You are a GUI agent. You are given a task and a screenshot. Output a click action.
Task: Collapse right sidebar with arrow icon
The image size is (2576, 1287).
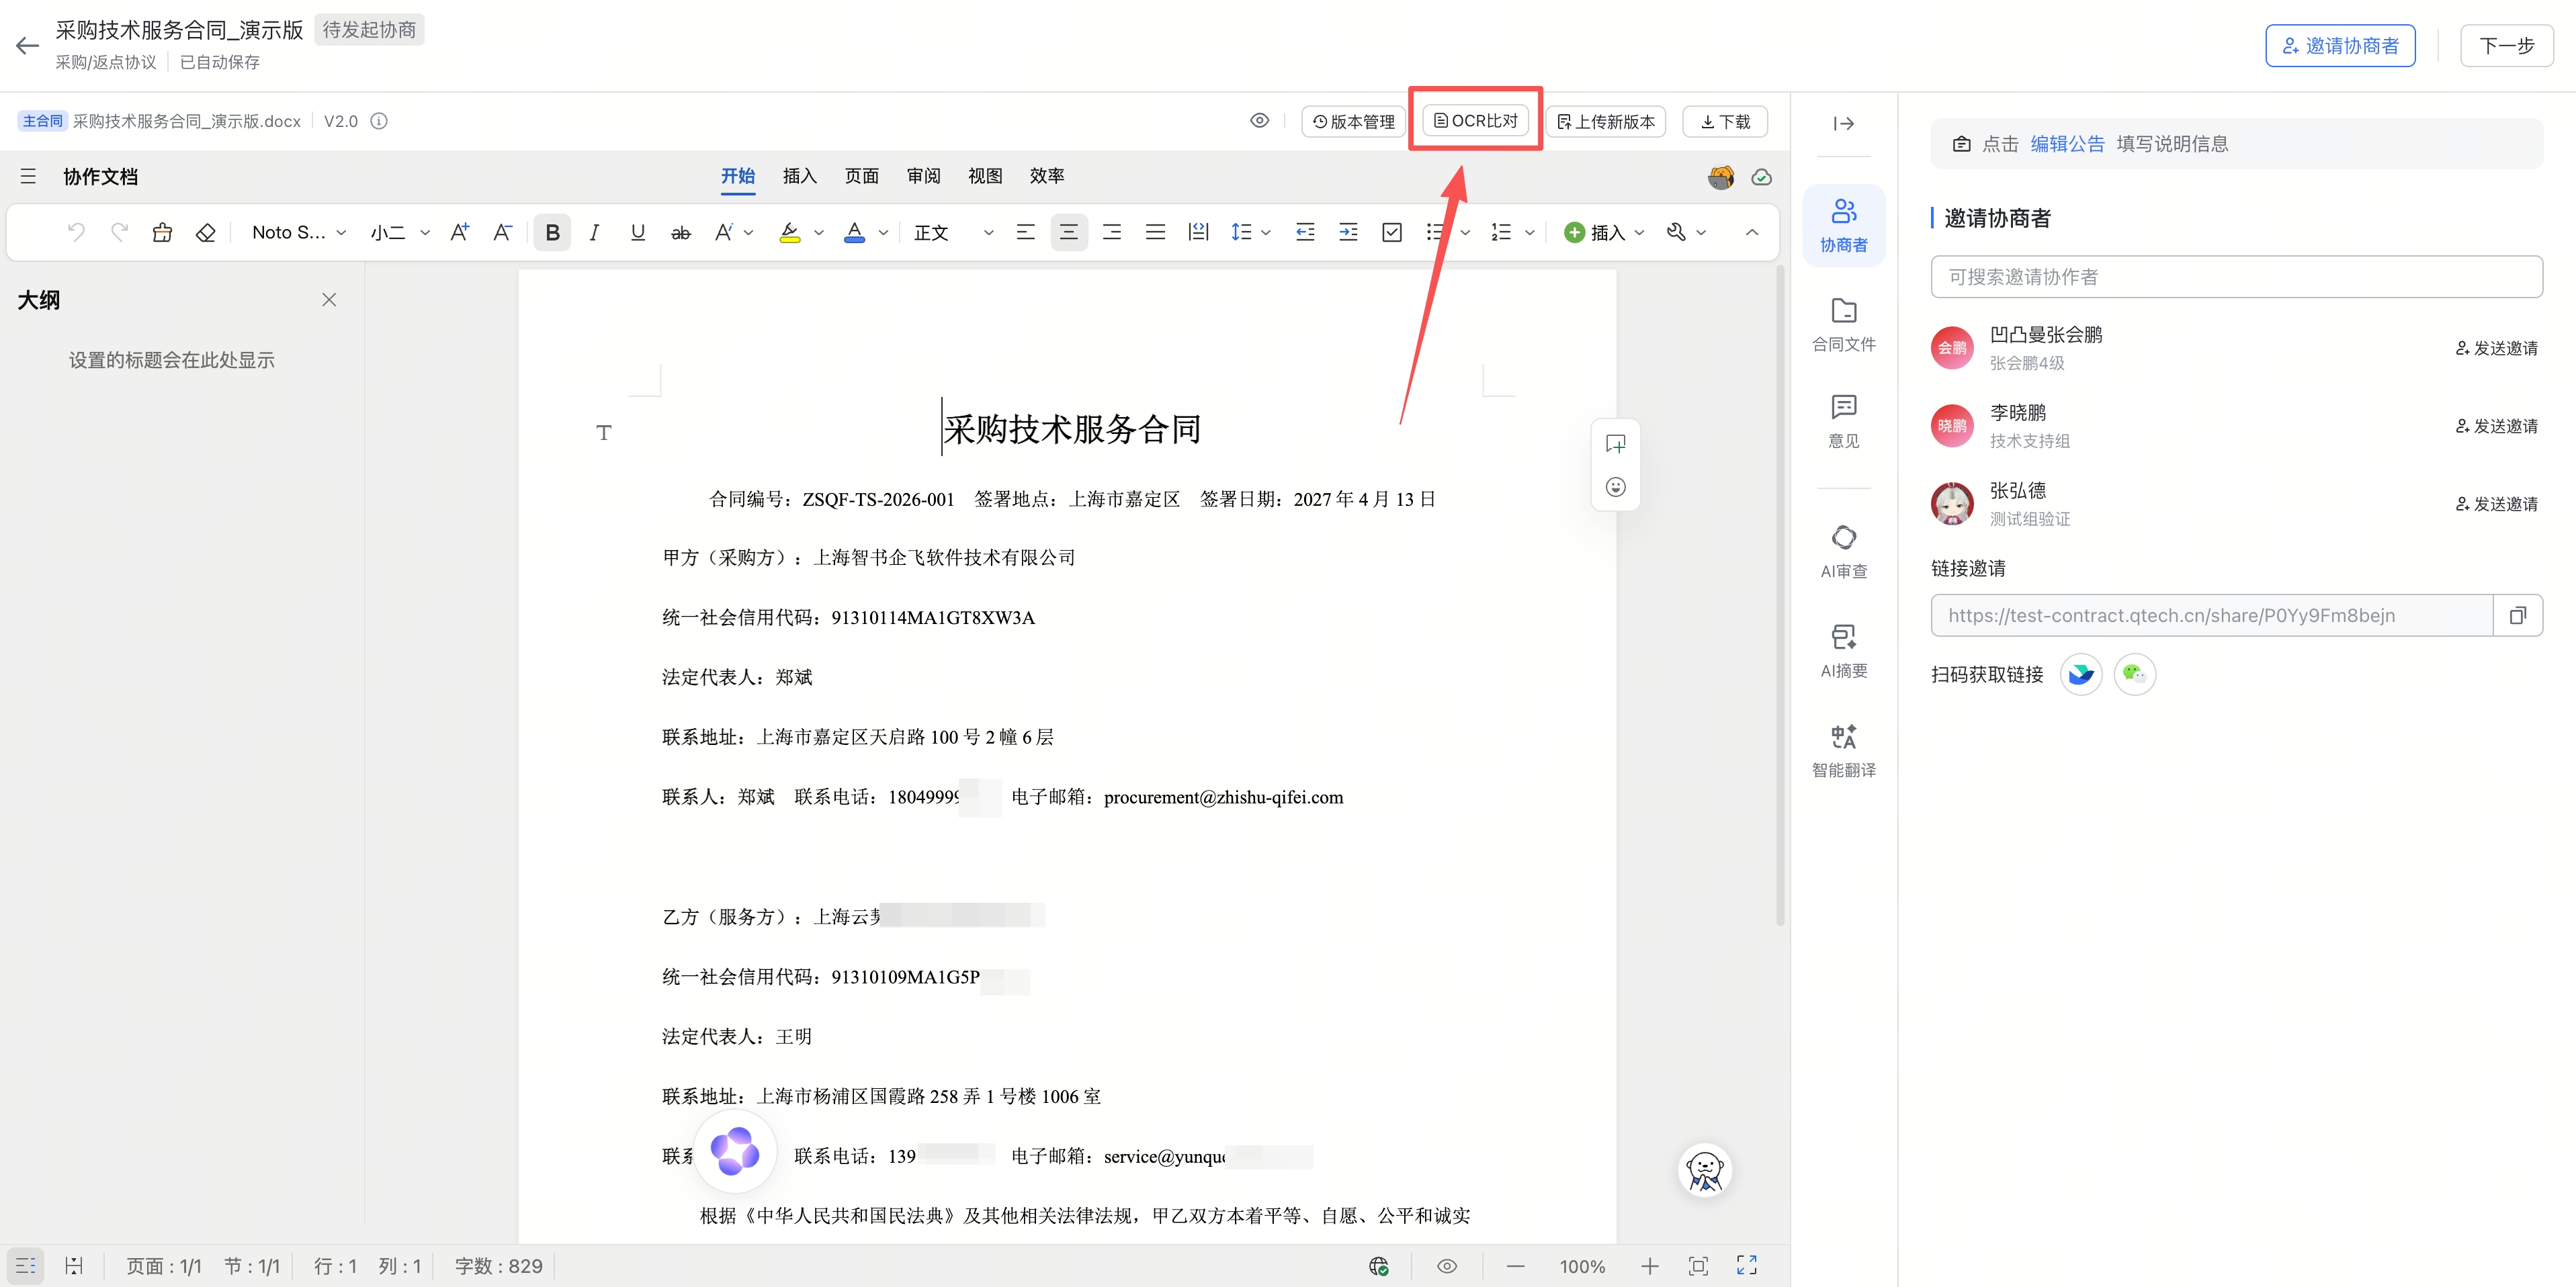[1844, 124]
